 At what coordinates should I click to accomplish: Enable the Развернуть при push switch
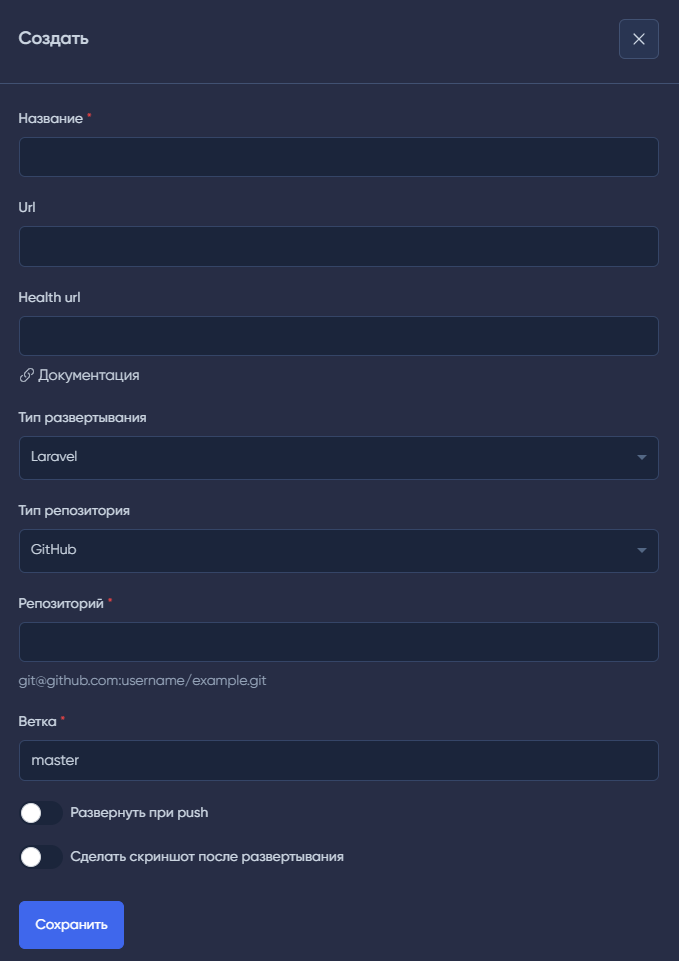click(41, 813)
